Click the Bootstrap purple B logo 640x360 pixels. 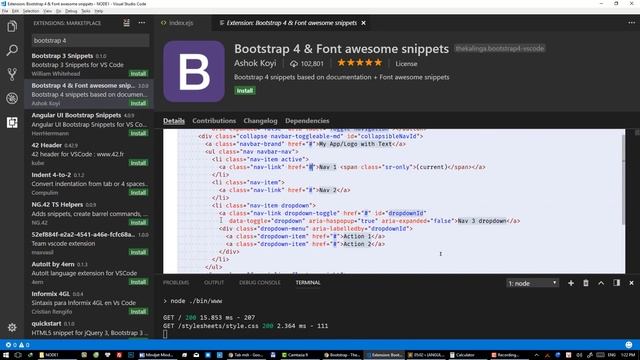(x=194, y=71)
